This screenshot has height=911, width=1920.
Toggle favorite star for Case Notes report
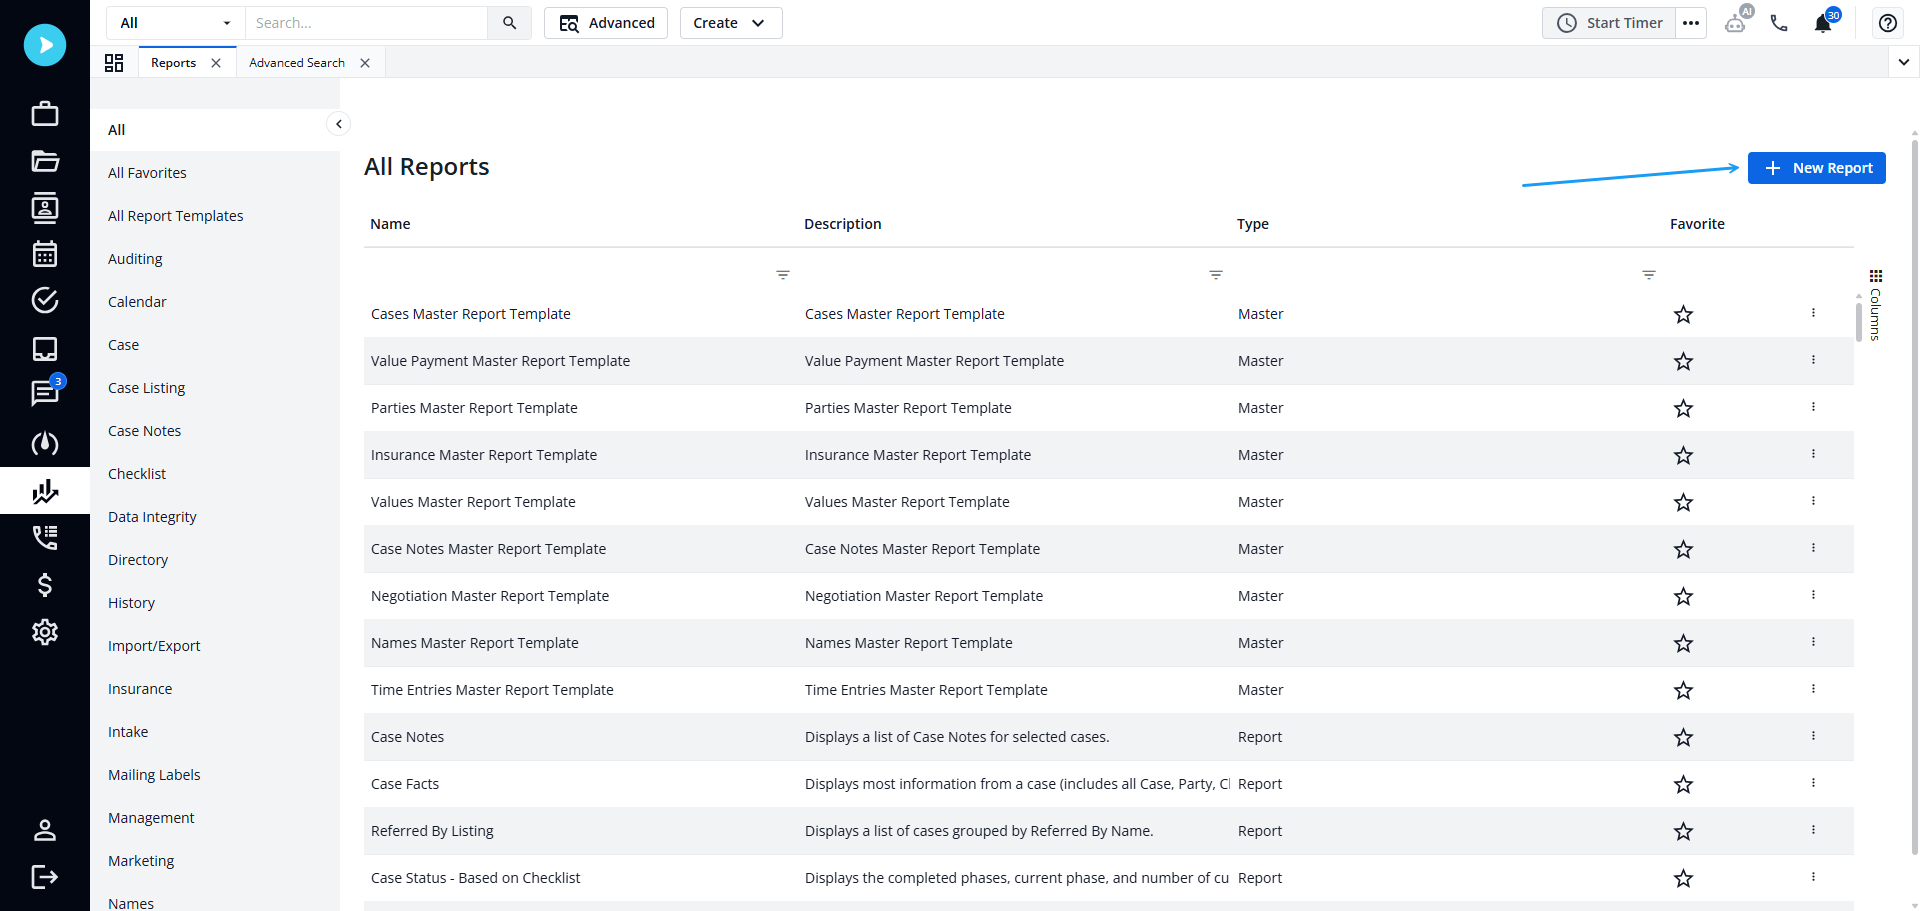1684,738
